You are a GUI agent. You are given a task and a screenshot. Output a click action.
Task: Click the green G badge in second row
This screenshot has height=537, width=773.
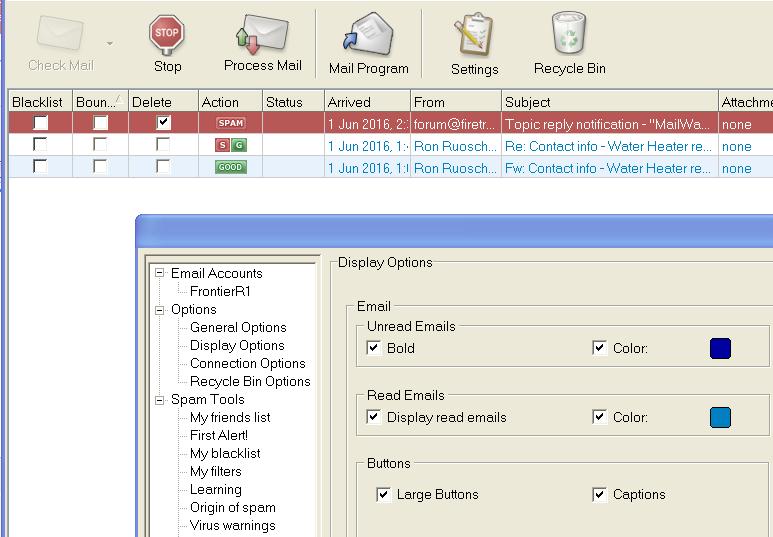[239, 145]
